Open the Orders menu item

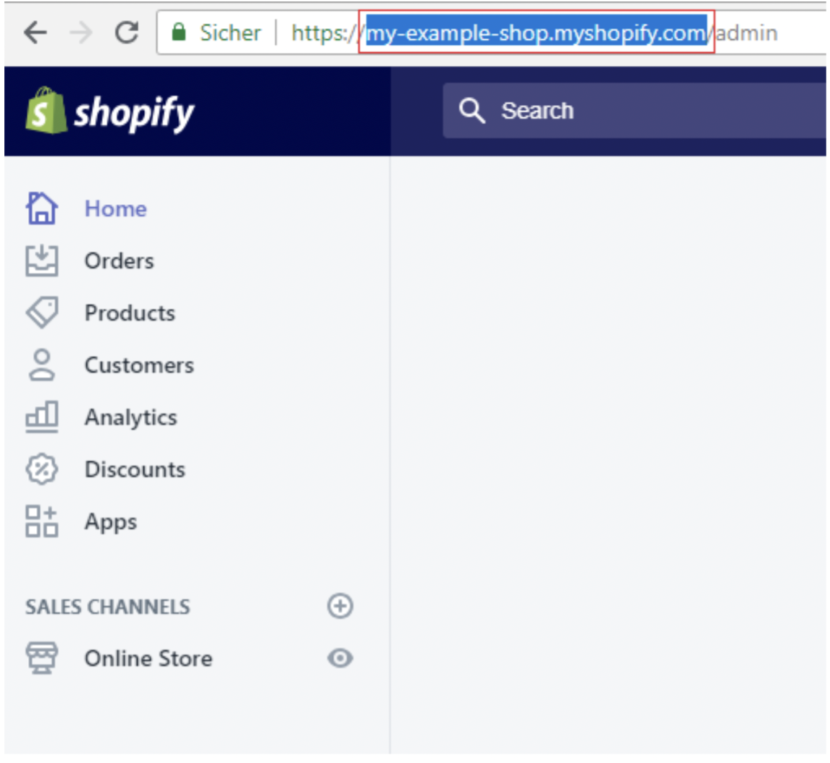119,261
